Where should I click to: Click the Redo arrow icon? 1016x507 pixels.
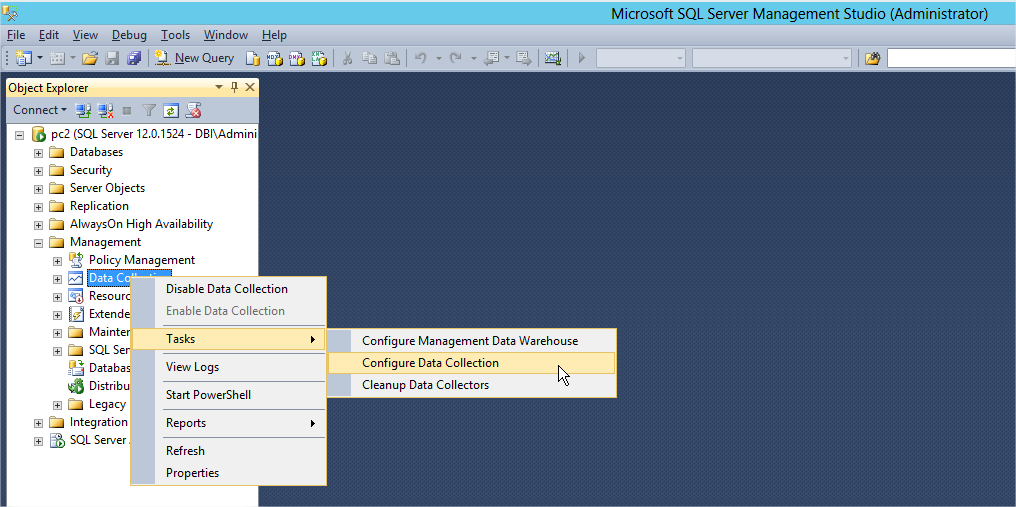[x=456, y=58]
